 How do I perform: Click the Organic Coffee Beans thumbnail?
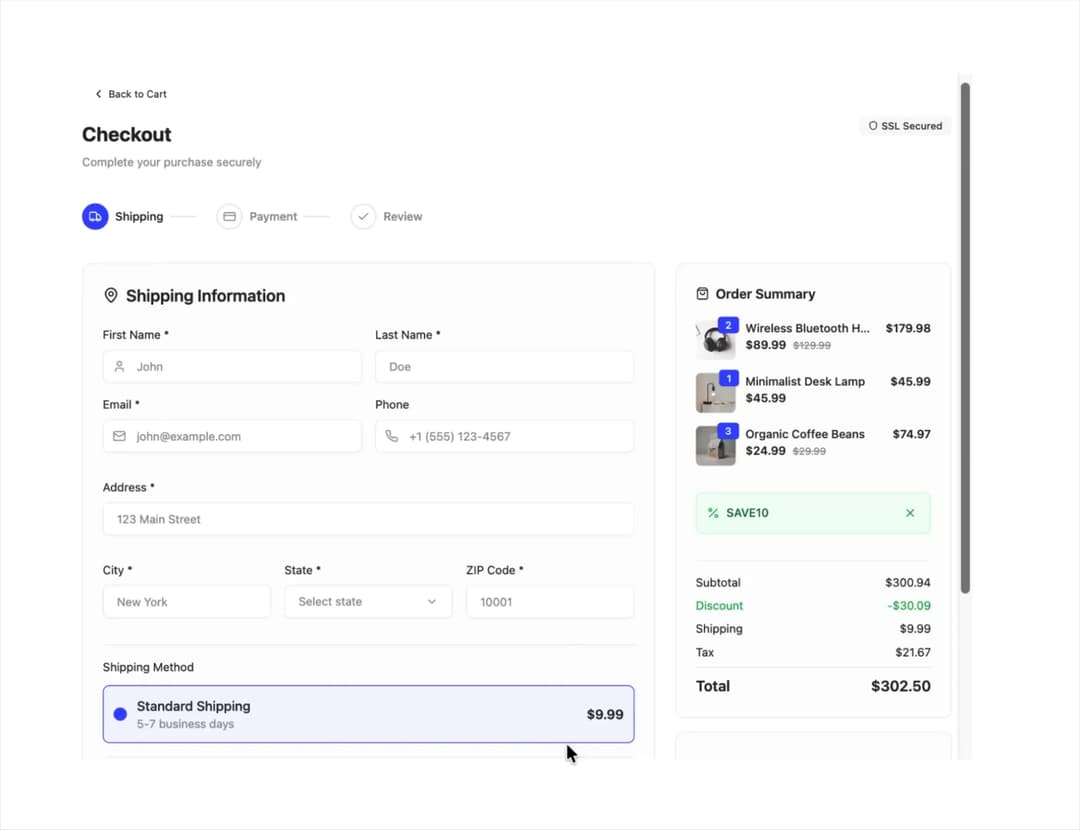(x=716, y=446)
